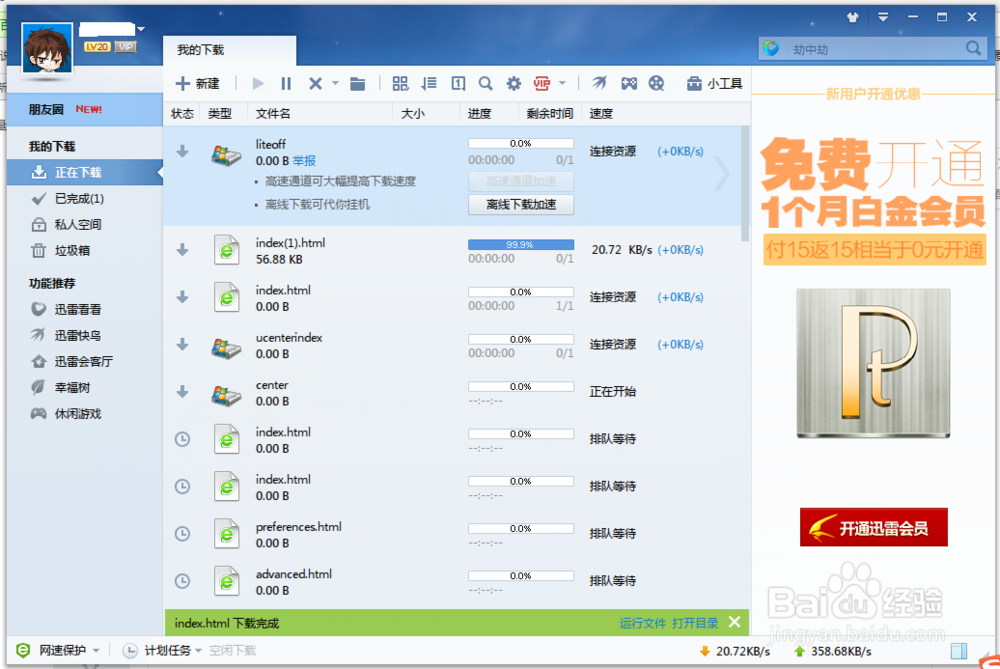
Task: Click the search input field 劫中劫
Action: [x=874, y=49]
